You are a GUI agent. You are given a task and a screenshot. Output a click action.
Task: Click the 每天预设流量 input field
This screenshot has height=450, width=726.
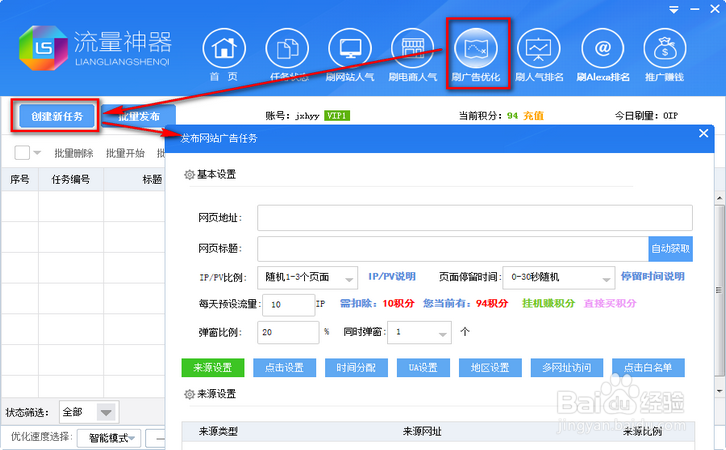click(x=288, y=305)
